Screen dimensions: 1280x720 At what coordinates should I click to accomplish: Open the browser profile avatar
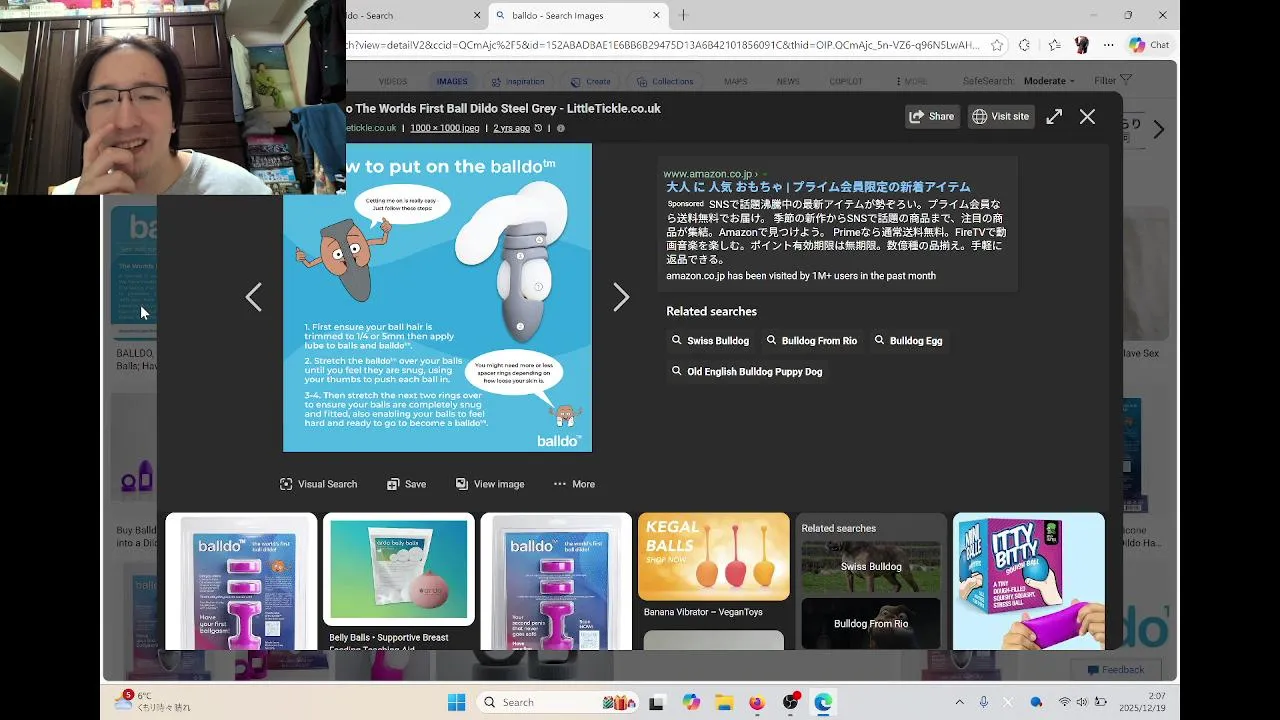[x=1081, y=45]
